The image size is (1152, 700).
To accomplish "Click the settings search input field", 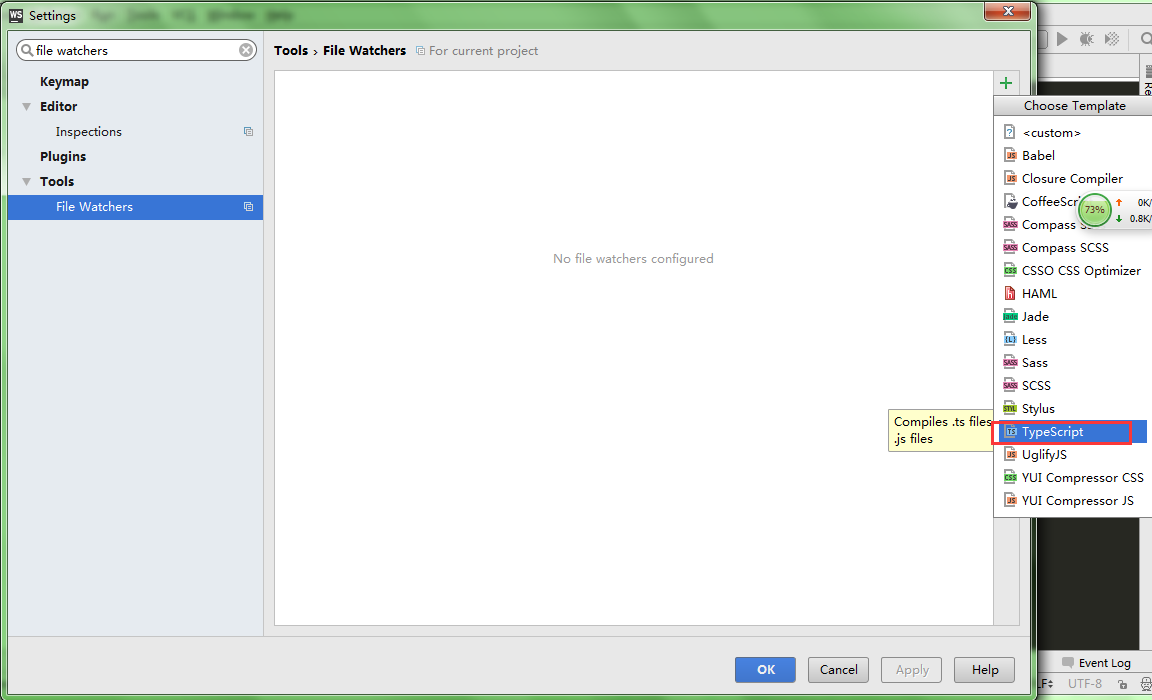I will point(136,50).
